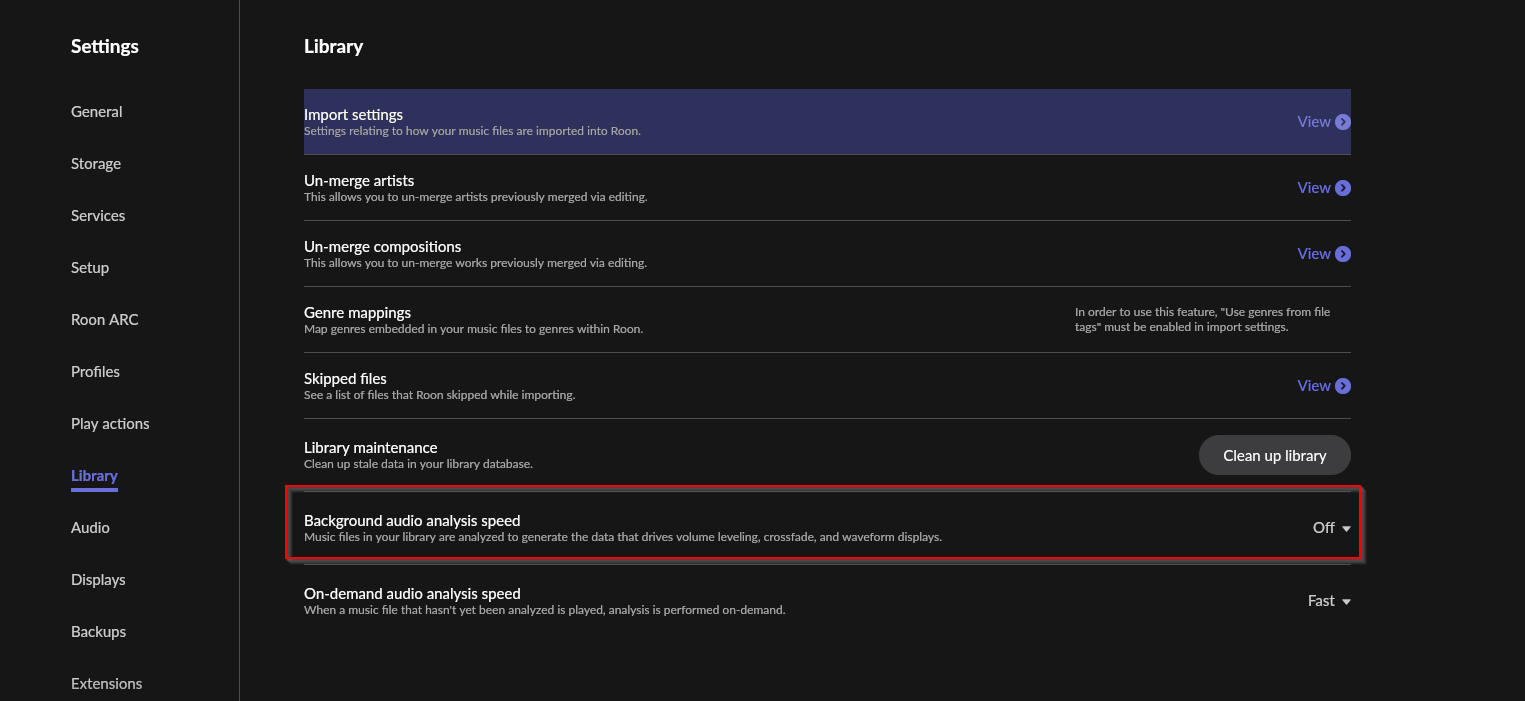Viewport: 1525px width, 701px height.
Task: Open Setup settings page
Action: [90, 268]
